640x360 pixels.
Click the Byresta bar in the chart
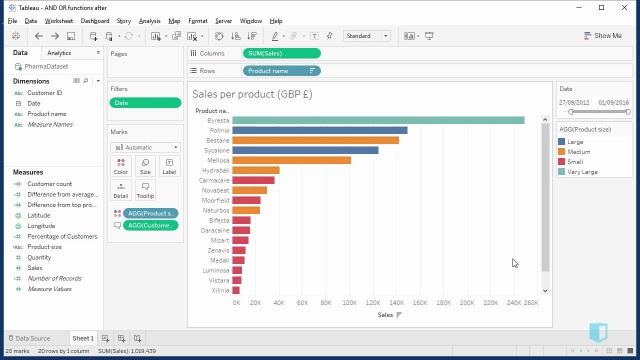click(378, 120)
